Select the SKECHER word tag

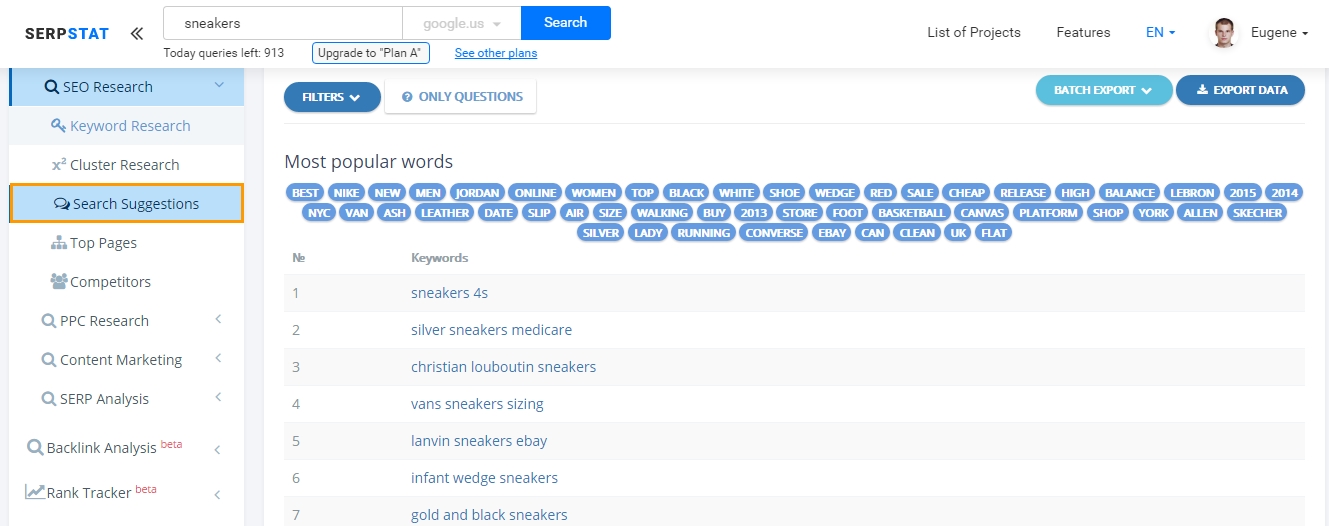[x=1258, y=213]
